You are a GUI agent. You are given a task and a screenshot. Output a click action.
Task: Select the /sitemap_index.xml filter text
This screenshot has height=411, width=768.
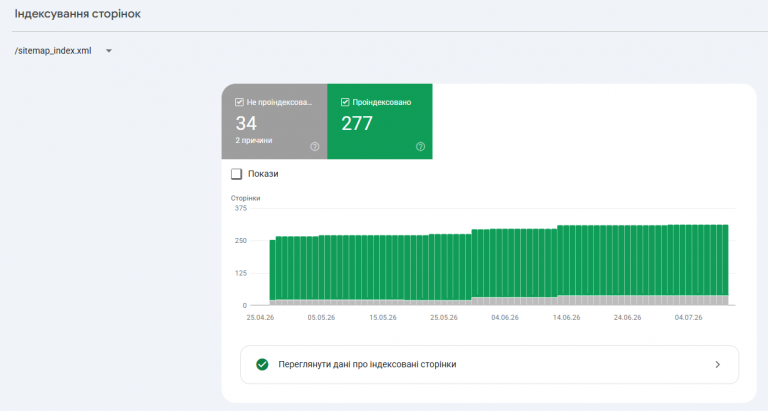point(53,51)
